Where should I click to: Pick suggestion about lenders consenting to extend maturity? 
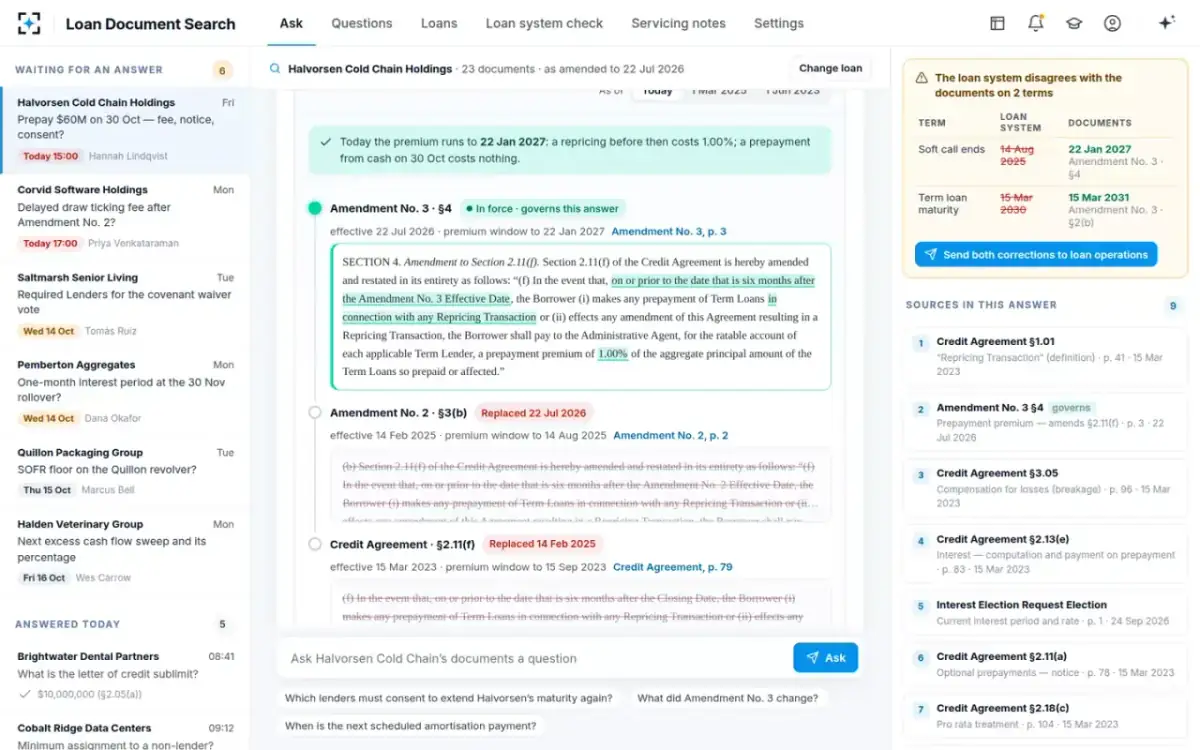(x=449, y=698)
